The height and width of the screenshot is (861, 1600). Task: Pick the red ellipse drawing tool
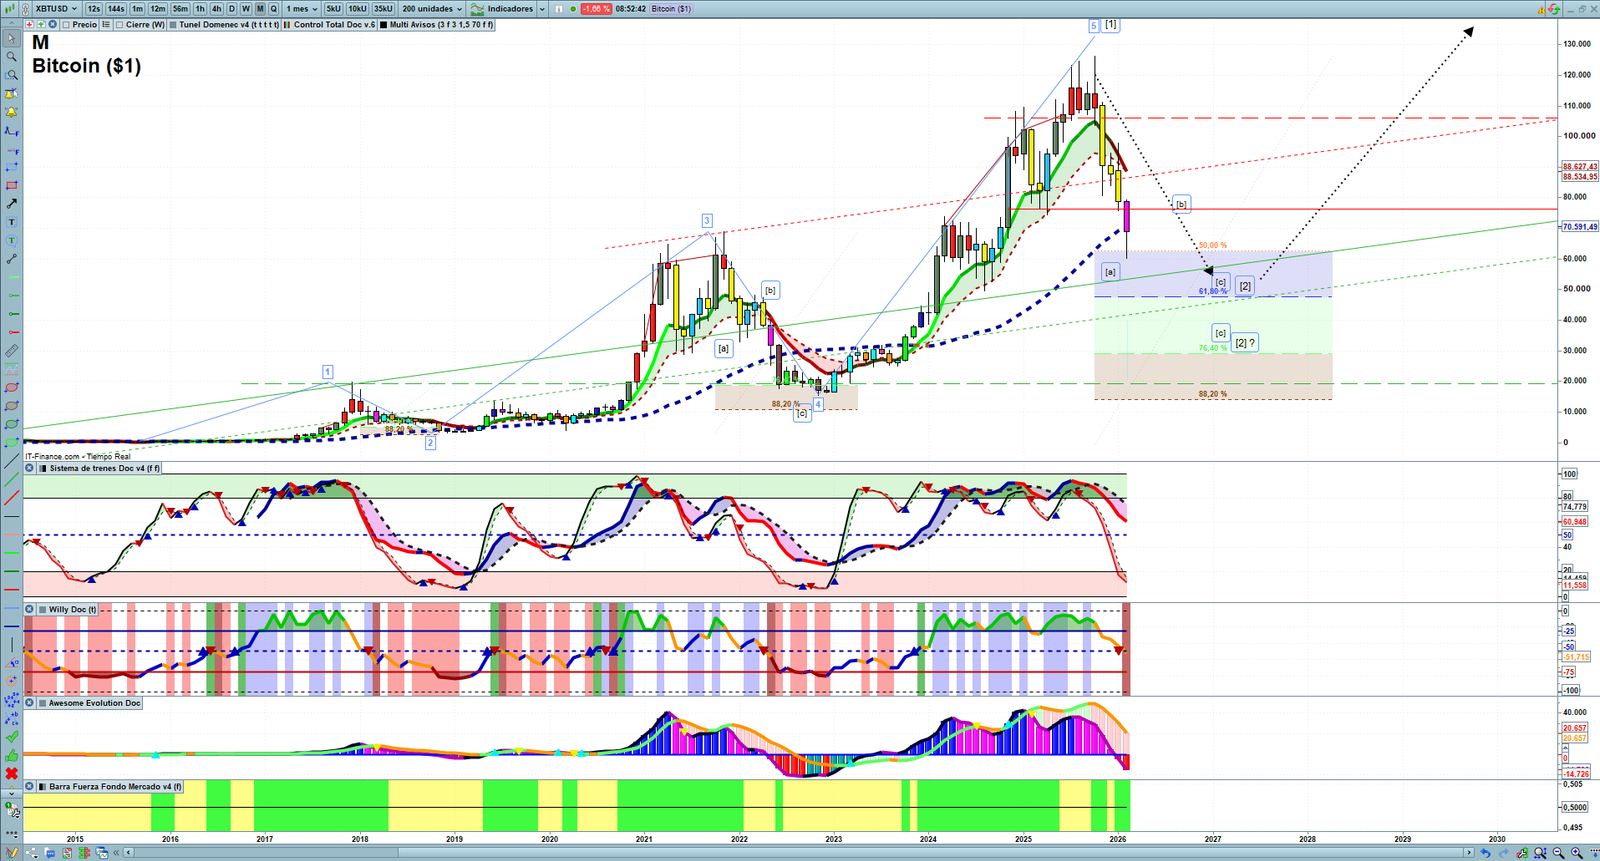coord(11,388)
